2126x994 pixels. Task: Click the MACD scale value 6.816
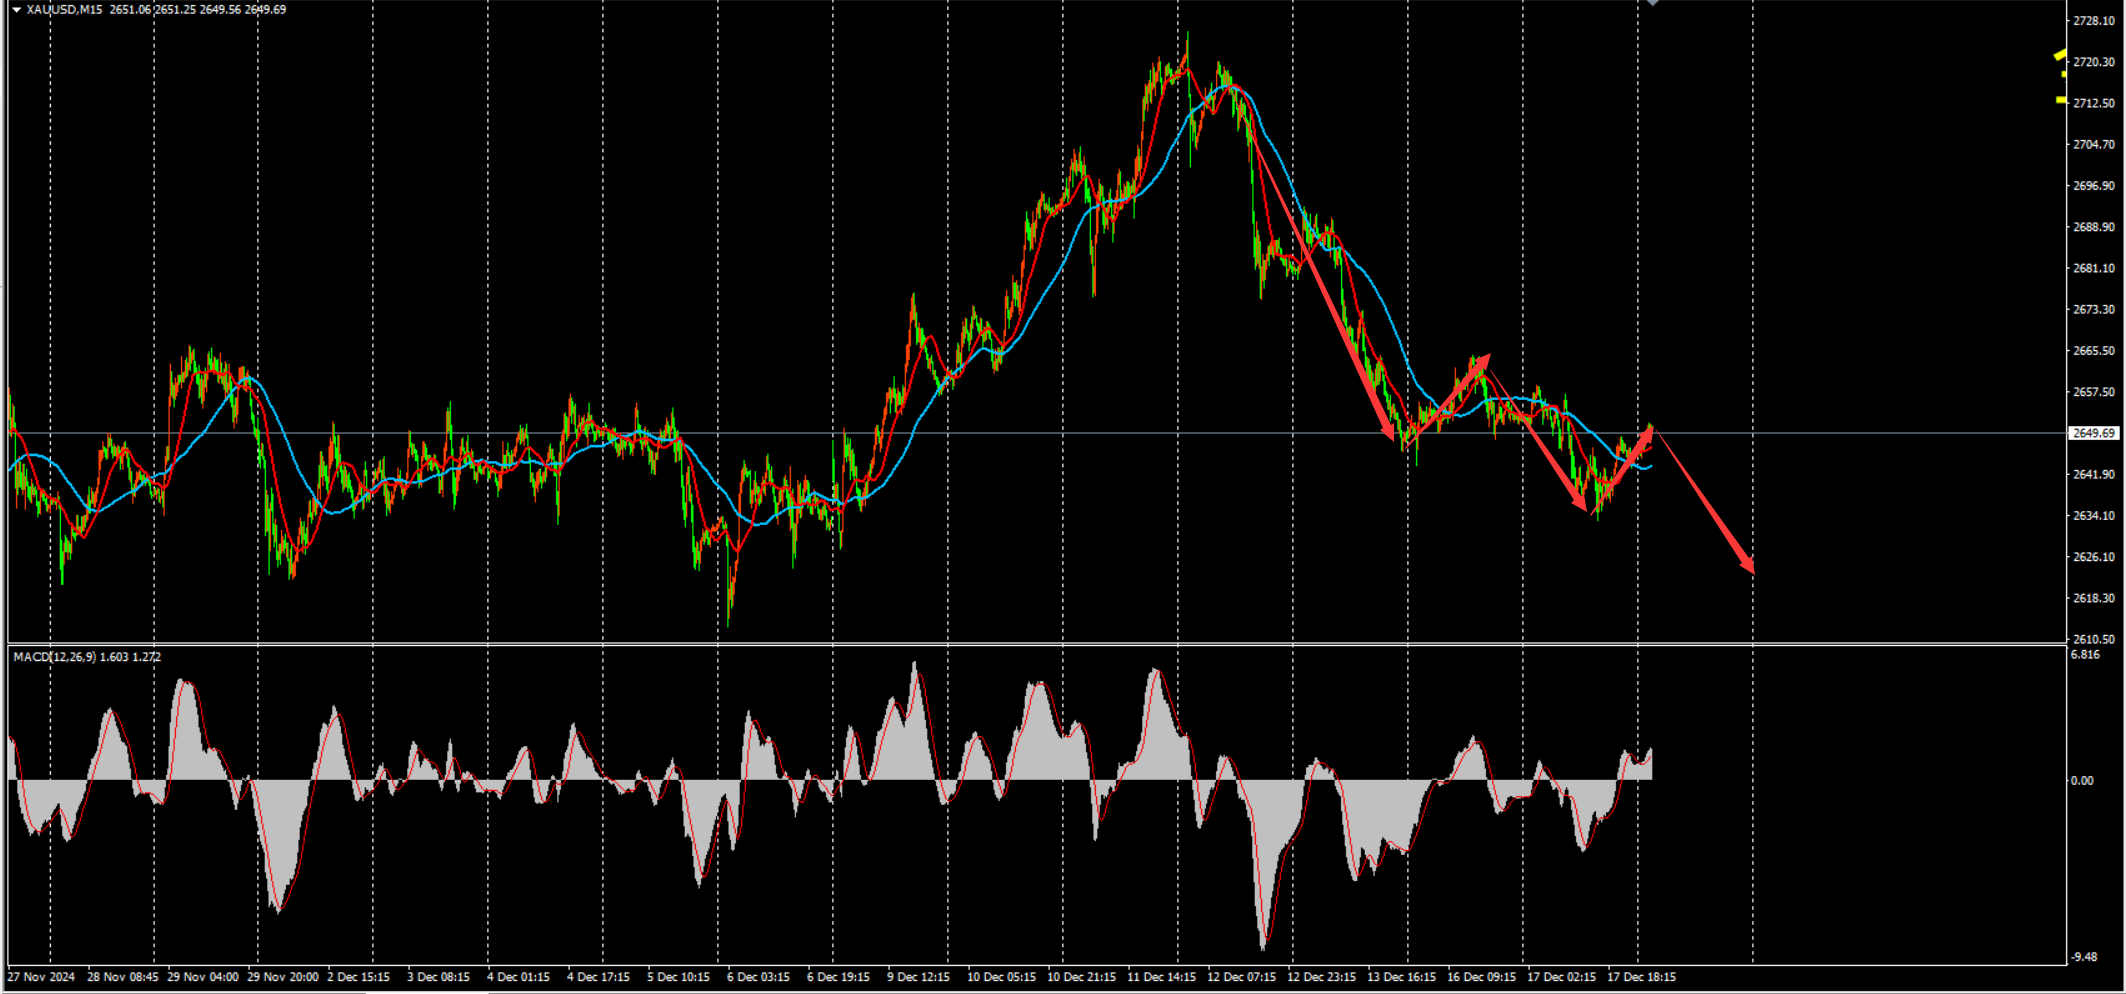coord(2085,655)
